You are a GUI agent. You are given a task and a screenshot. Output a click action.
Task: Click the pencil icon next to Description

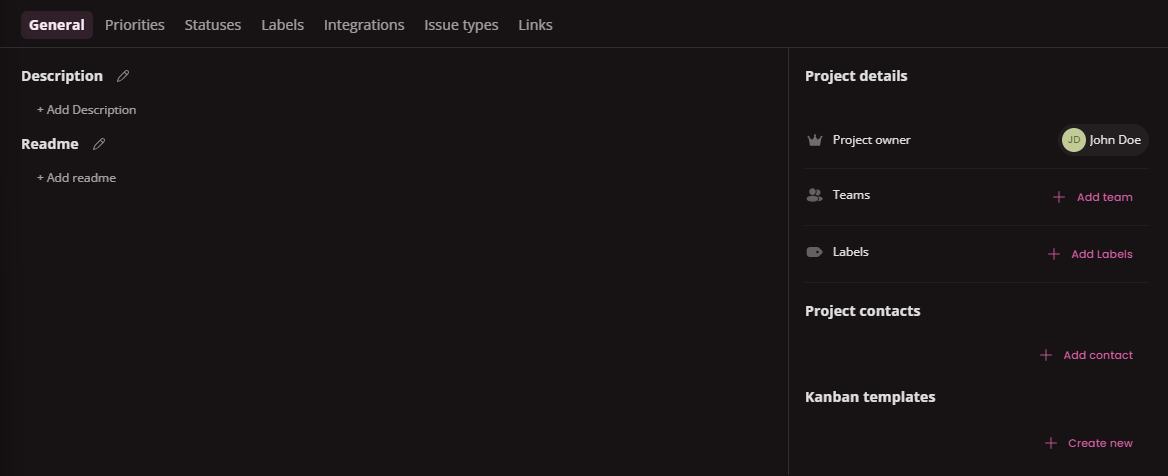click(x=123, y=76)
